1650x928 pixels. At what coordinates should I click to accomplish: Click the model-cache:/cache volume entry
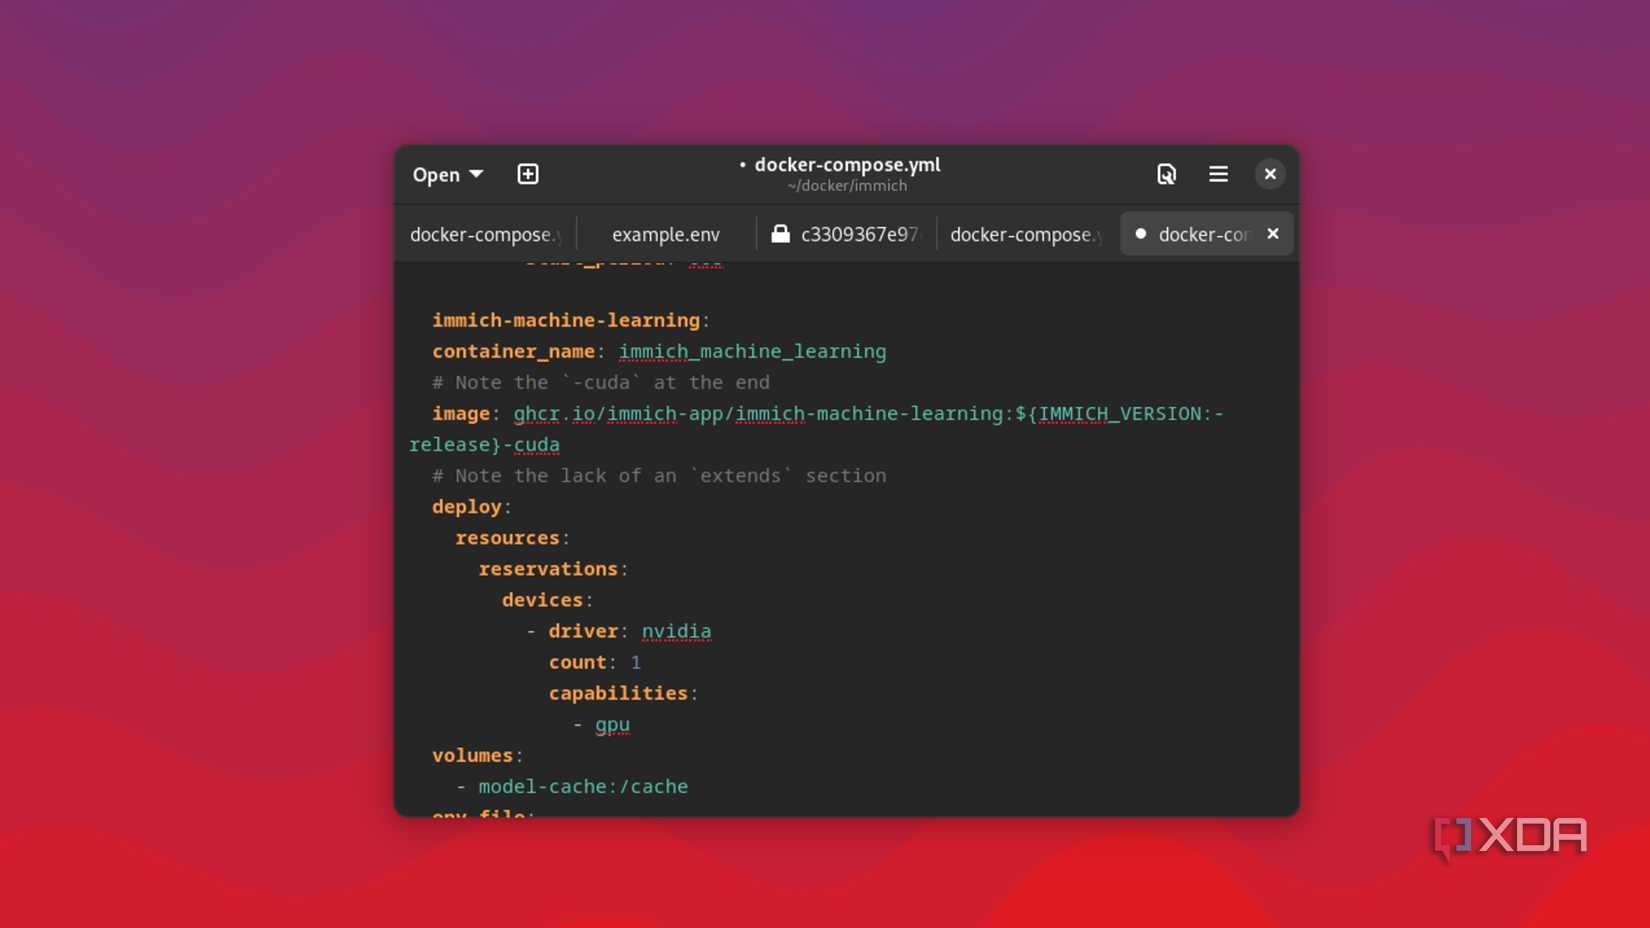tap(583, 786)
